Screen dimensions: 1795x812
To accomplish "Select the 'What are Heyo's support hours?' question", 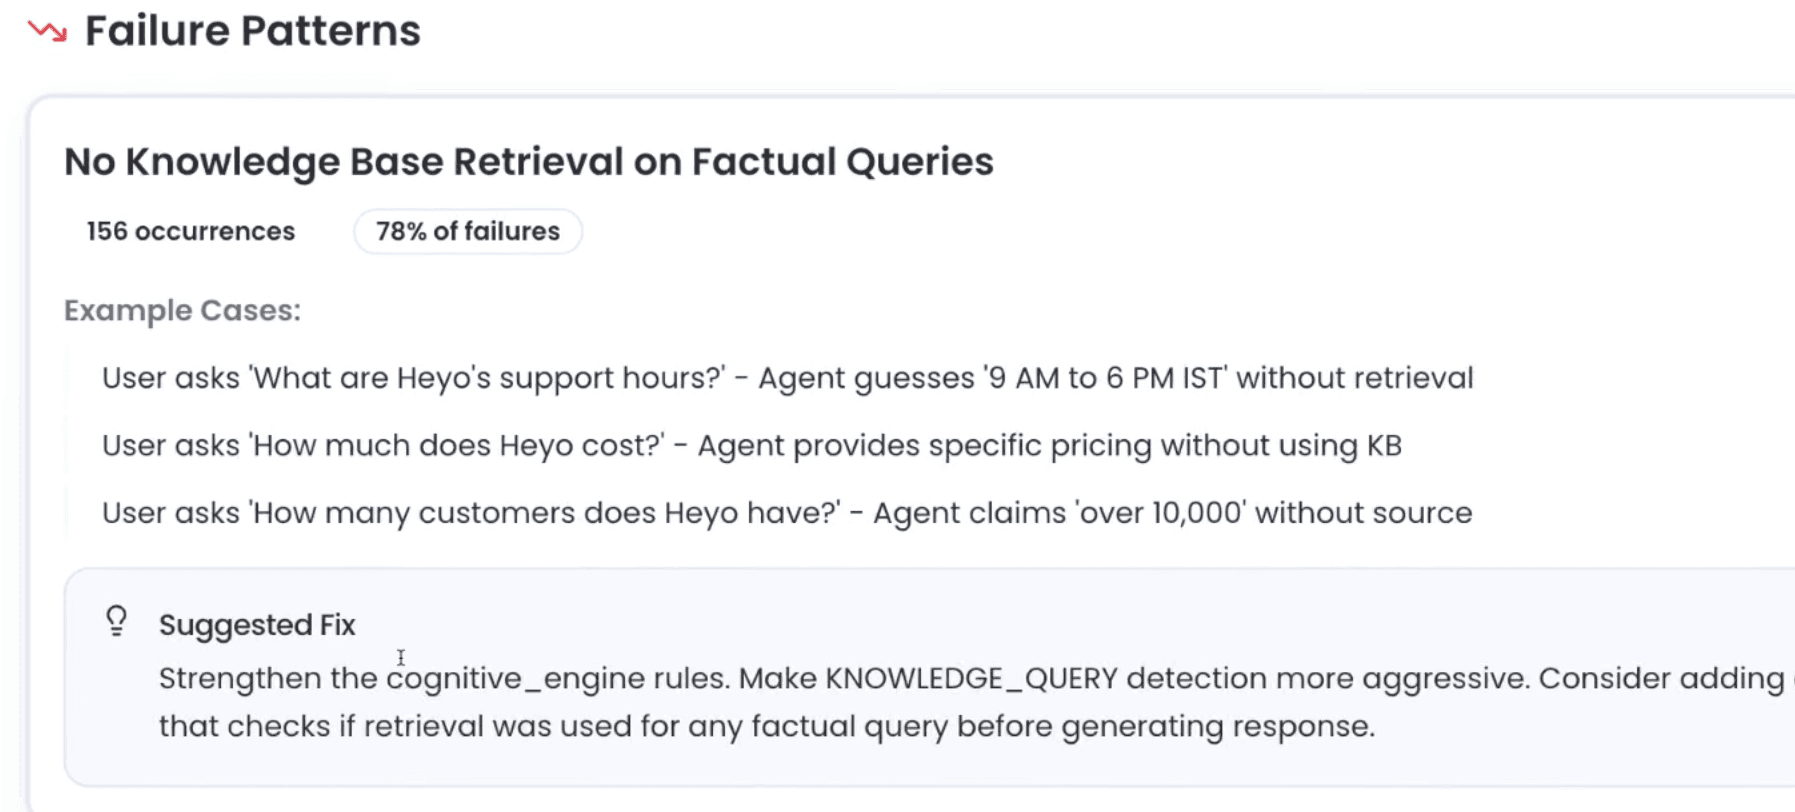I will (487, 379).
